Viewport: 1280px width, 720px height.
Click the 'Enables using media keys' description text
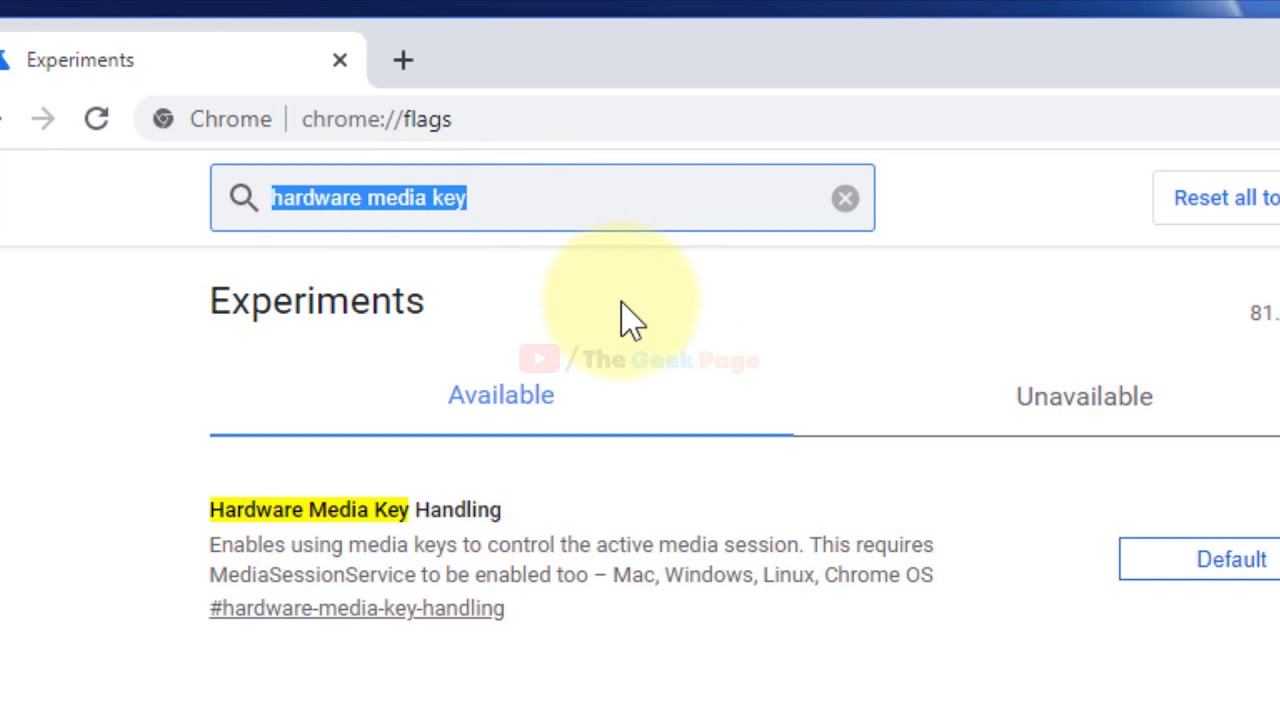pyautogui.click(x=571, y=560)
